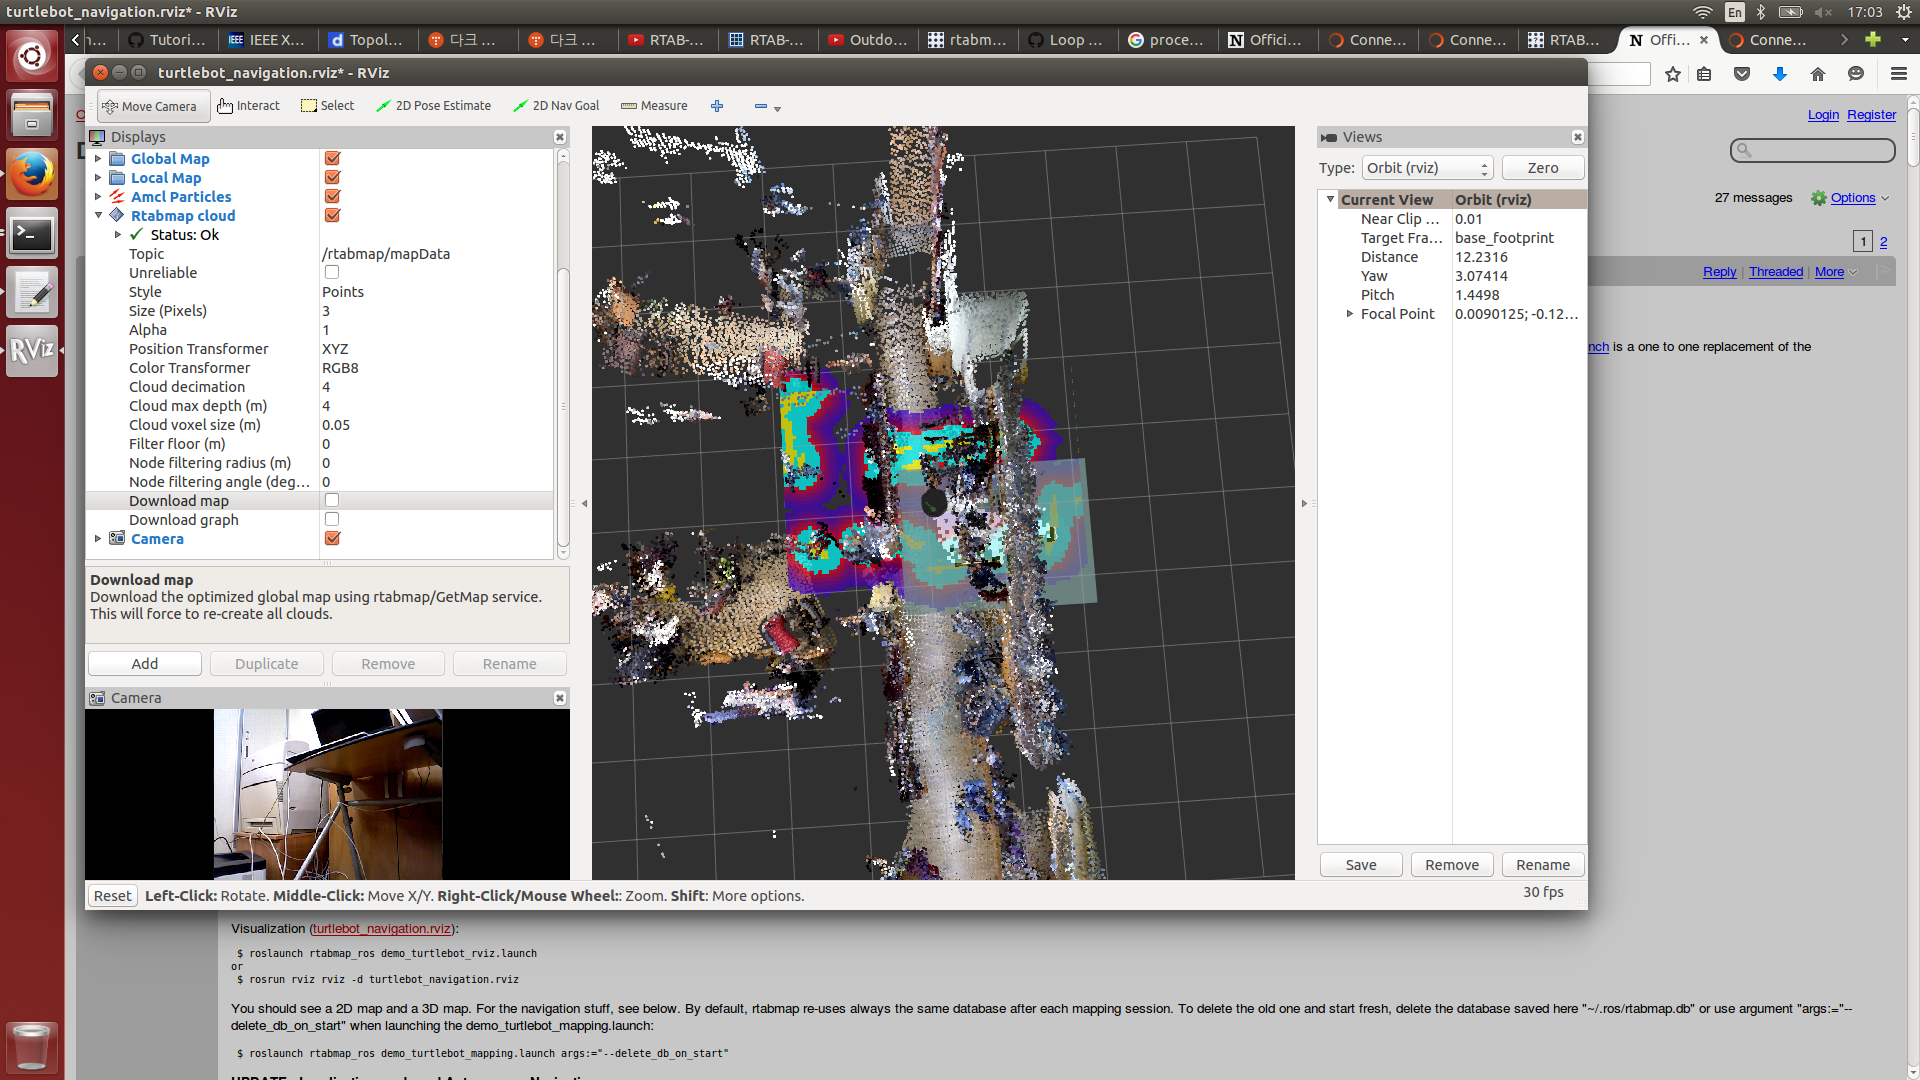Viewport: 1920px width, 1080px height.
Task: Click the blue plus add-tool icon
Action: [x=717, y=106]
